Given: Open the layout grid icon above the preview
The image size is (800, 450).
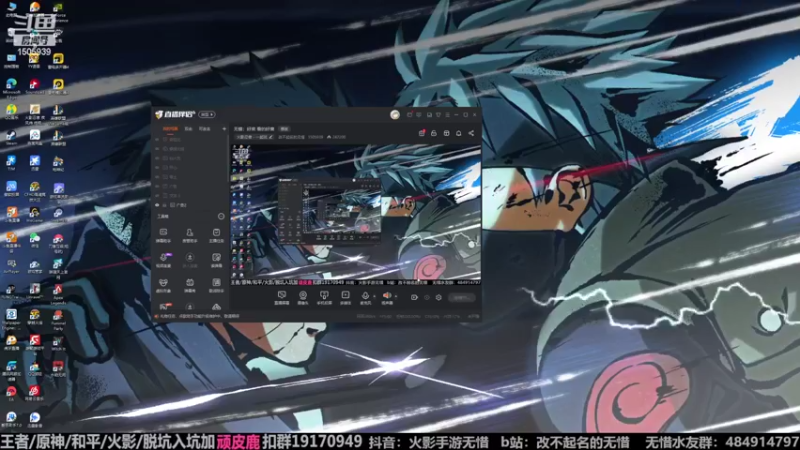Looking at the screenshot, I should (446, 133).
